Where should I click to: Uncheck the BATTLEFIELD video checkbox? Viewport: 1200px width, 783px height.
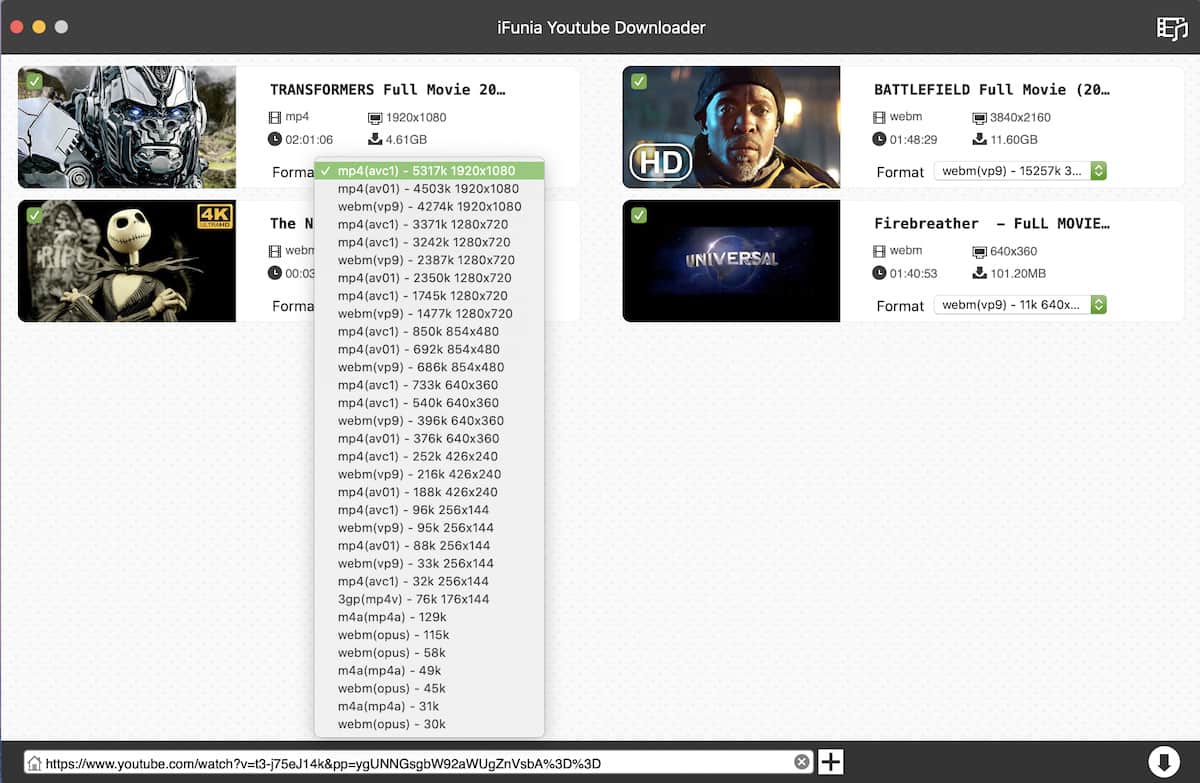639,81
